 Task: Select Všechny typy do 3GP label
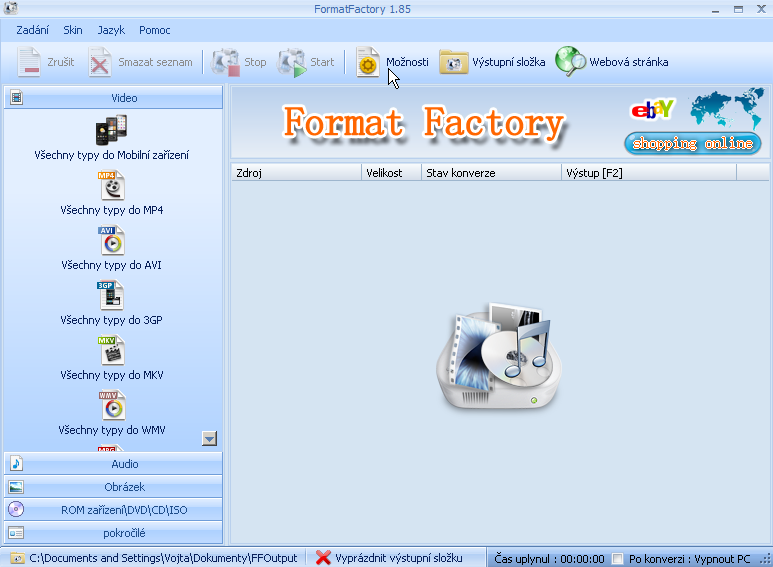(111, 320)
